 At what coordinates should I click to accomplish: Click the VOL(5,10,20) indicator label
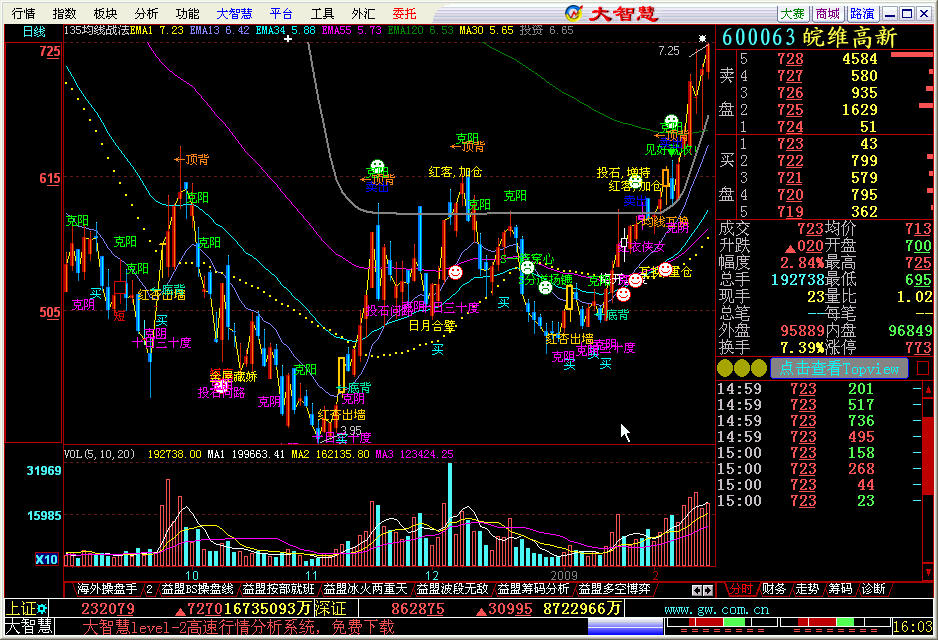tap(100, 454)
